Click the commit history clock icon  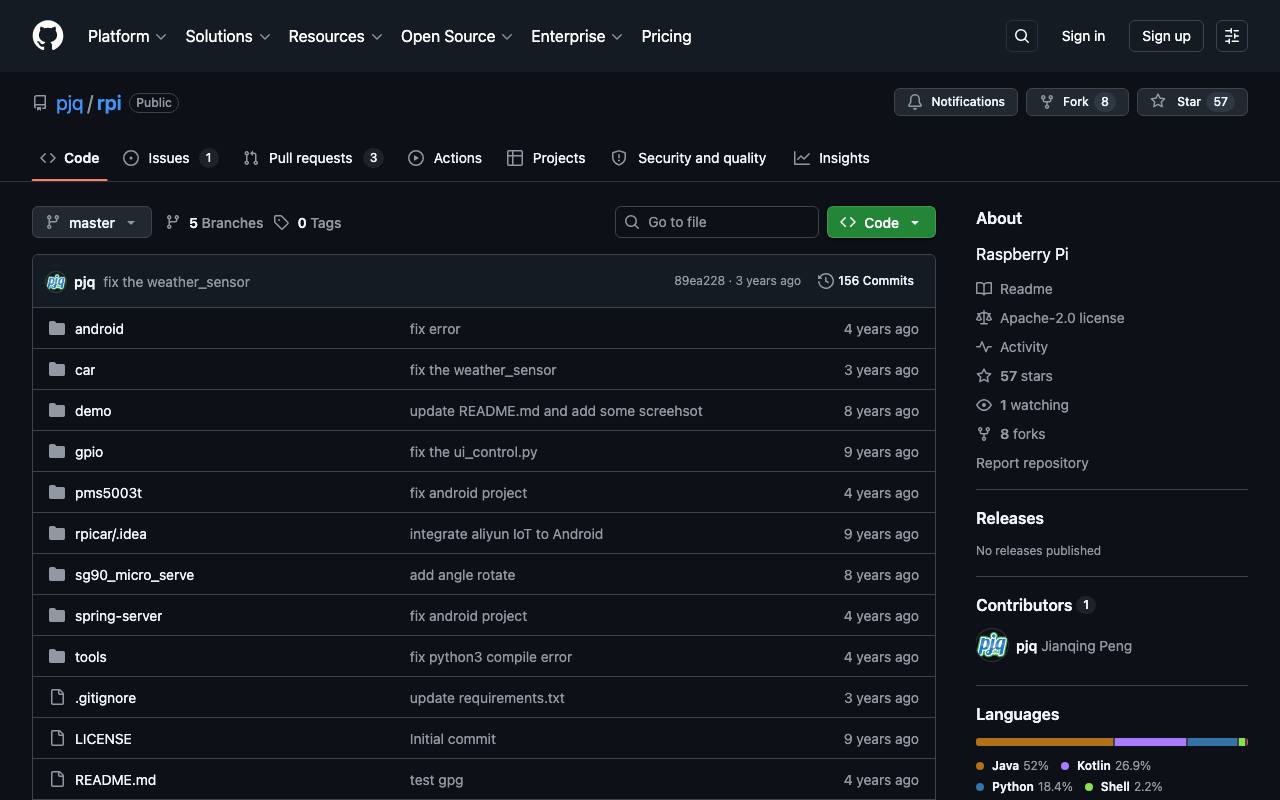(825, 281)
